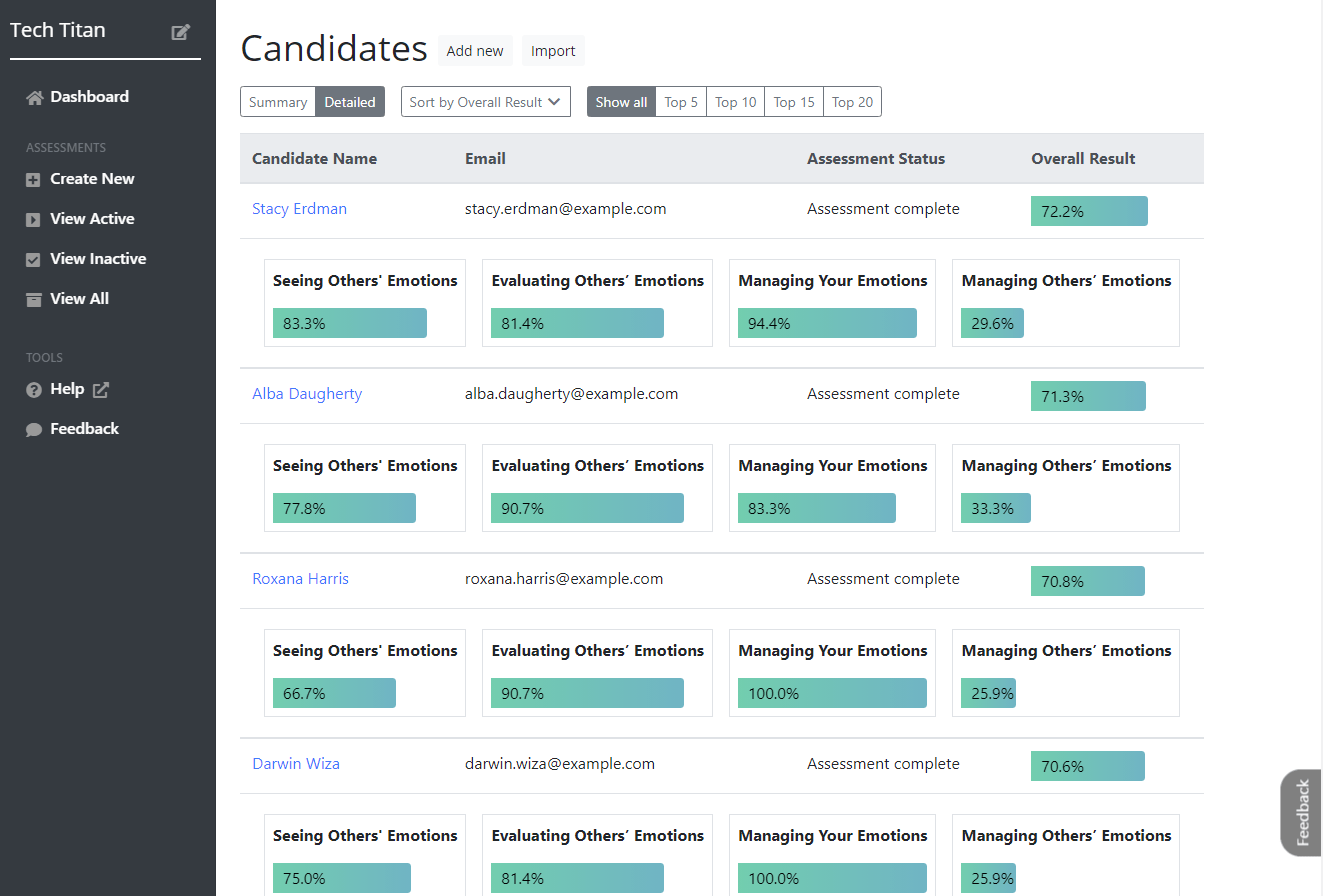Click the Feedback speech bubble icon
Screen dimensions: 1323x896
coord(31,428)
